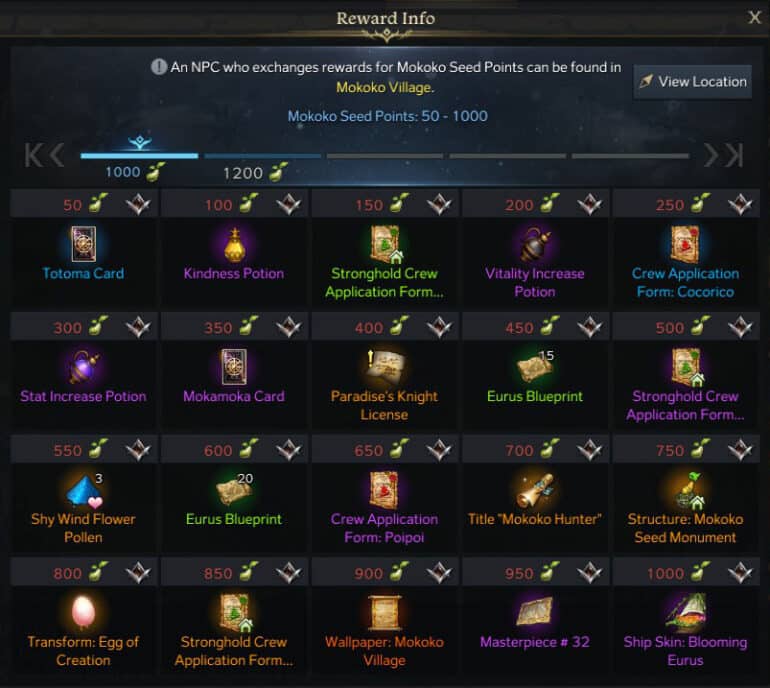Select the Ship Skin: Blooming Eurus icon

pyautogui.click(x=686, y=612)
